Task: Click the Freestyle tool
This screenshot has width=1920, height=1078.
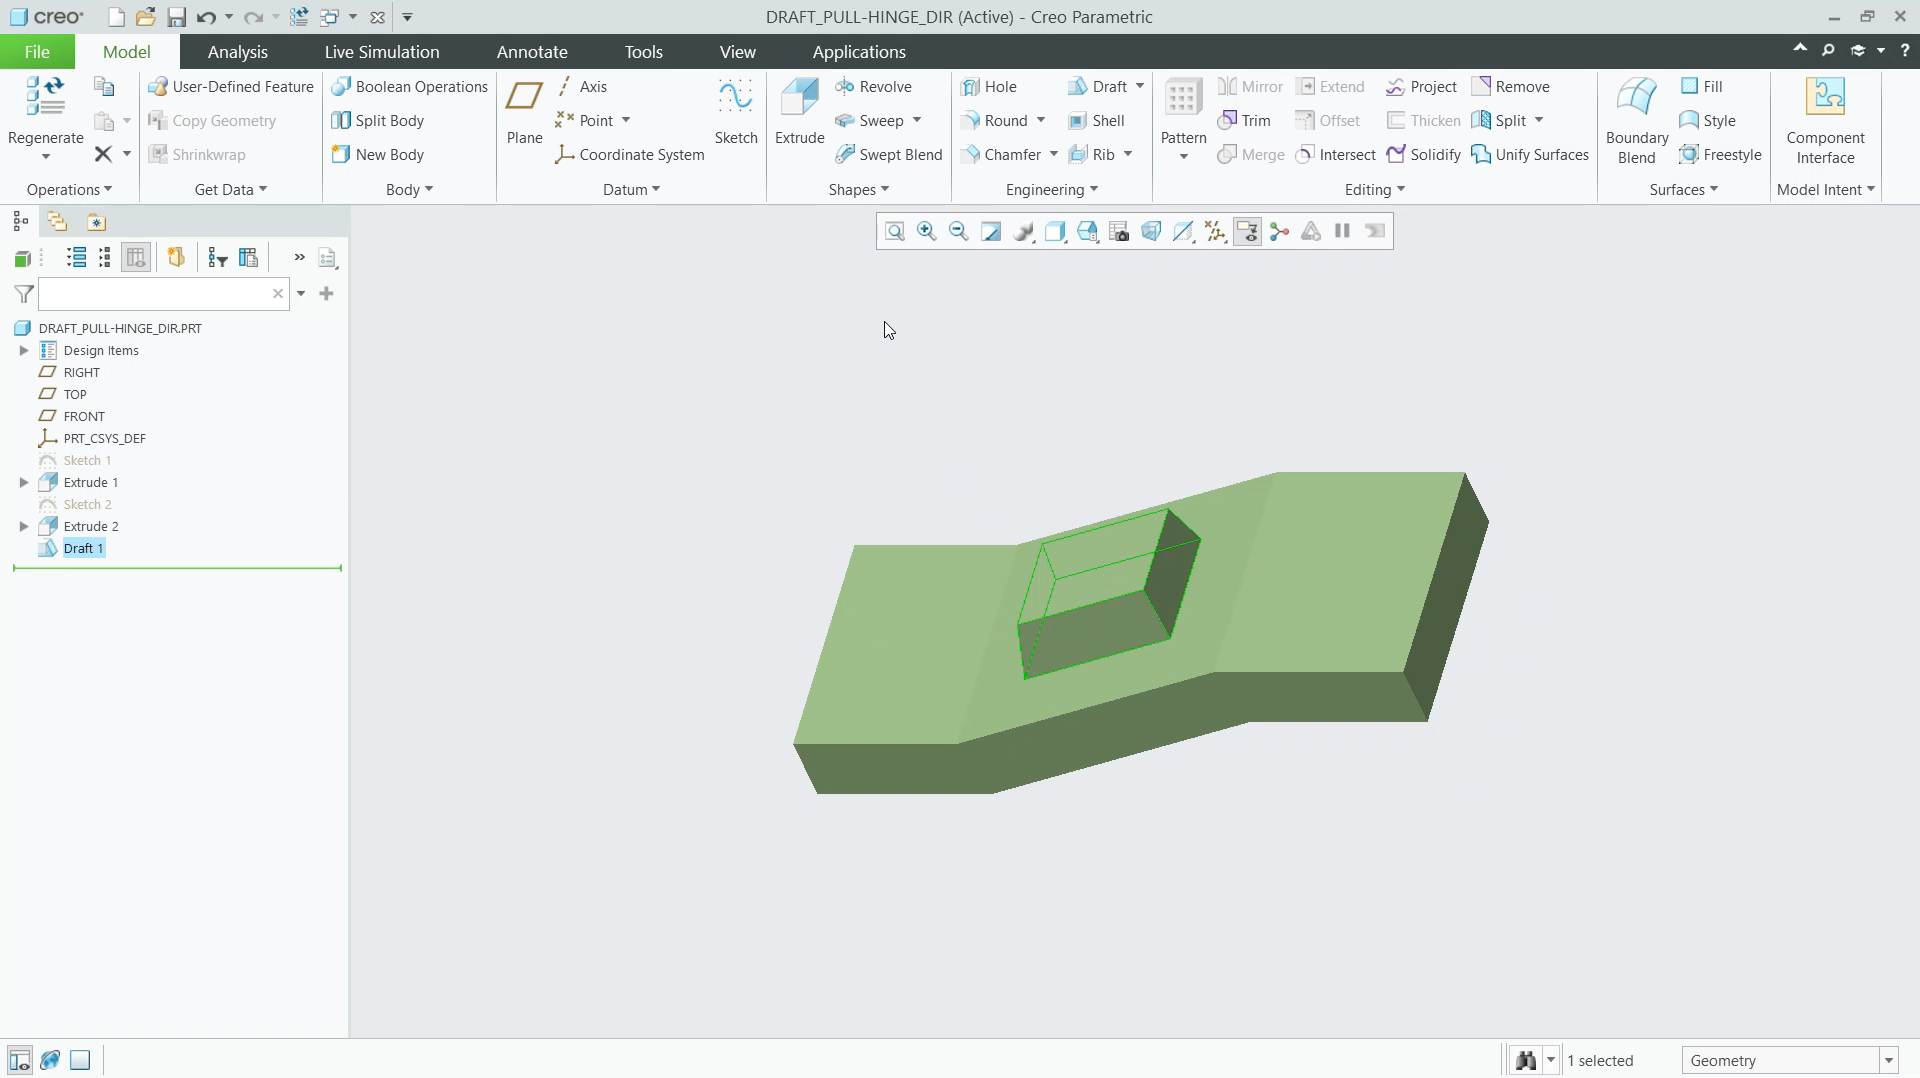Action: coord(1720,155)
